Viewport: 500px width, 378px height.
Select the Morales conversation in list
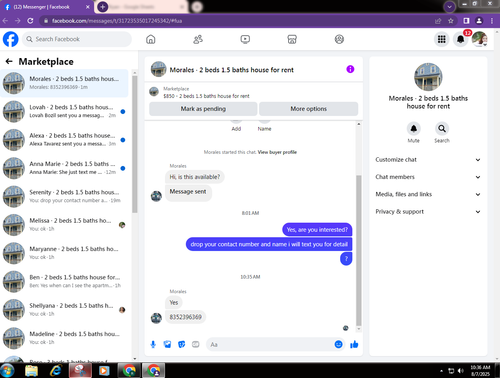click(x=64, y=83)
